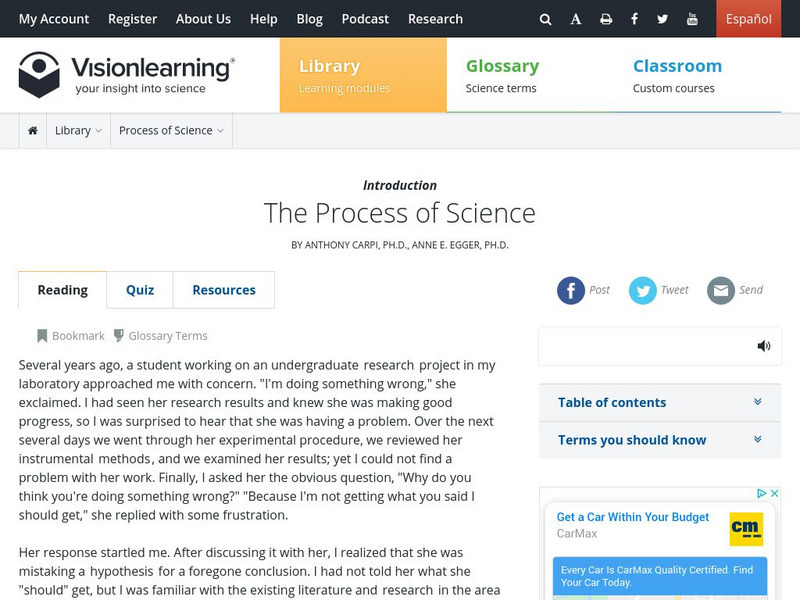Open the Glossary section
Image resolution: width=800 pixels, height=600 pixels.
[501, 66]
